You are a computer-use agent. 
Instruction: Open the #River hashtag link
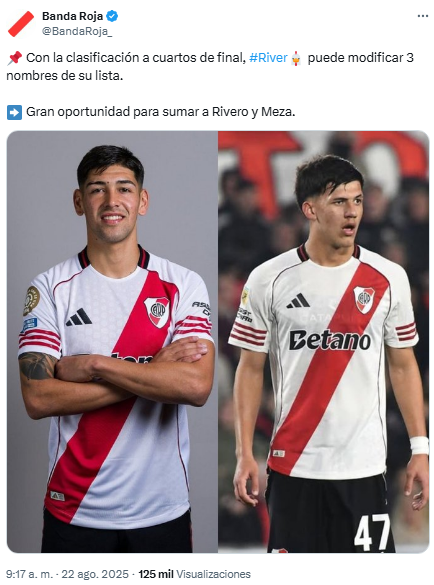(268, 58)
